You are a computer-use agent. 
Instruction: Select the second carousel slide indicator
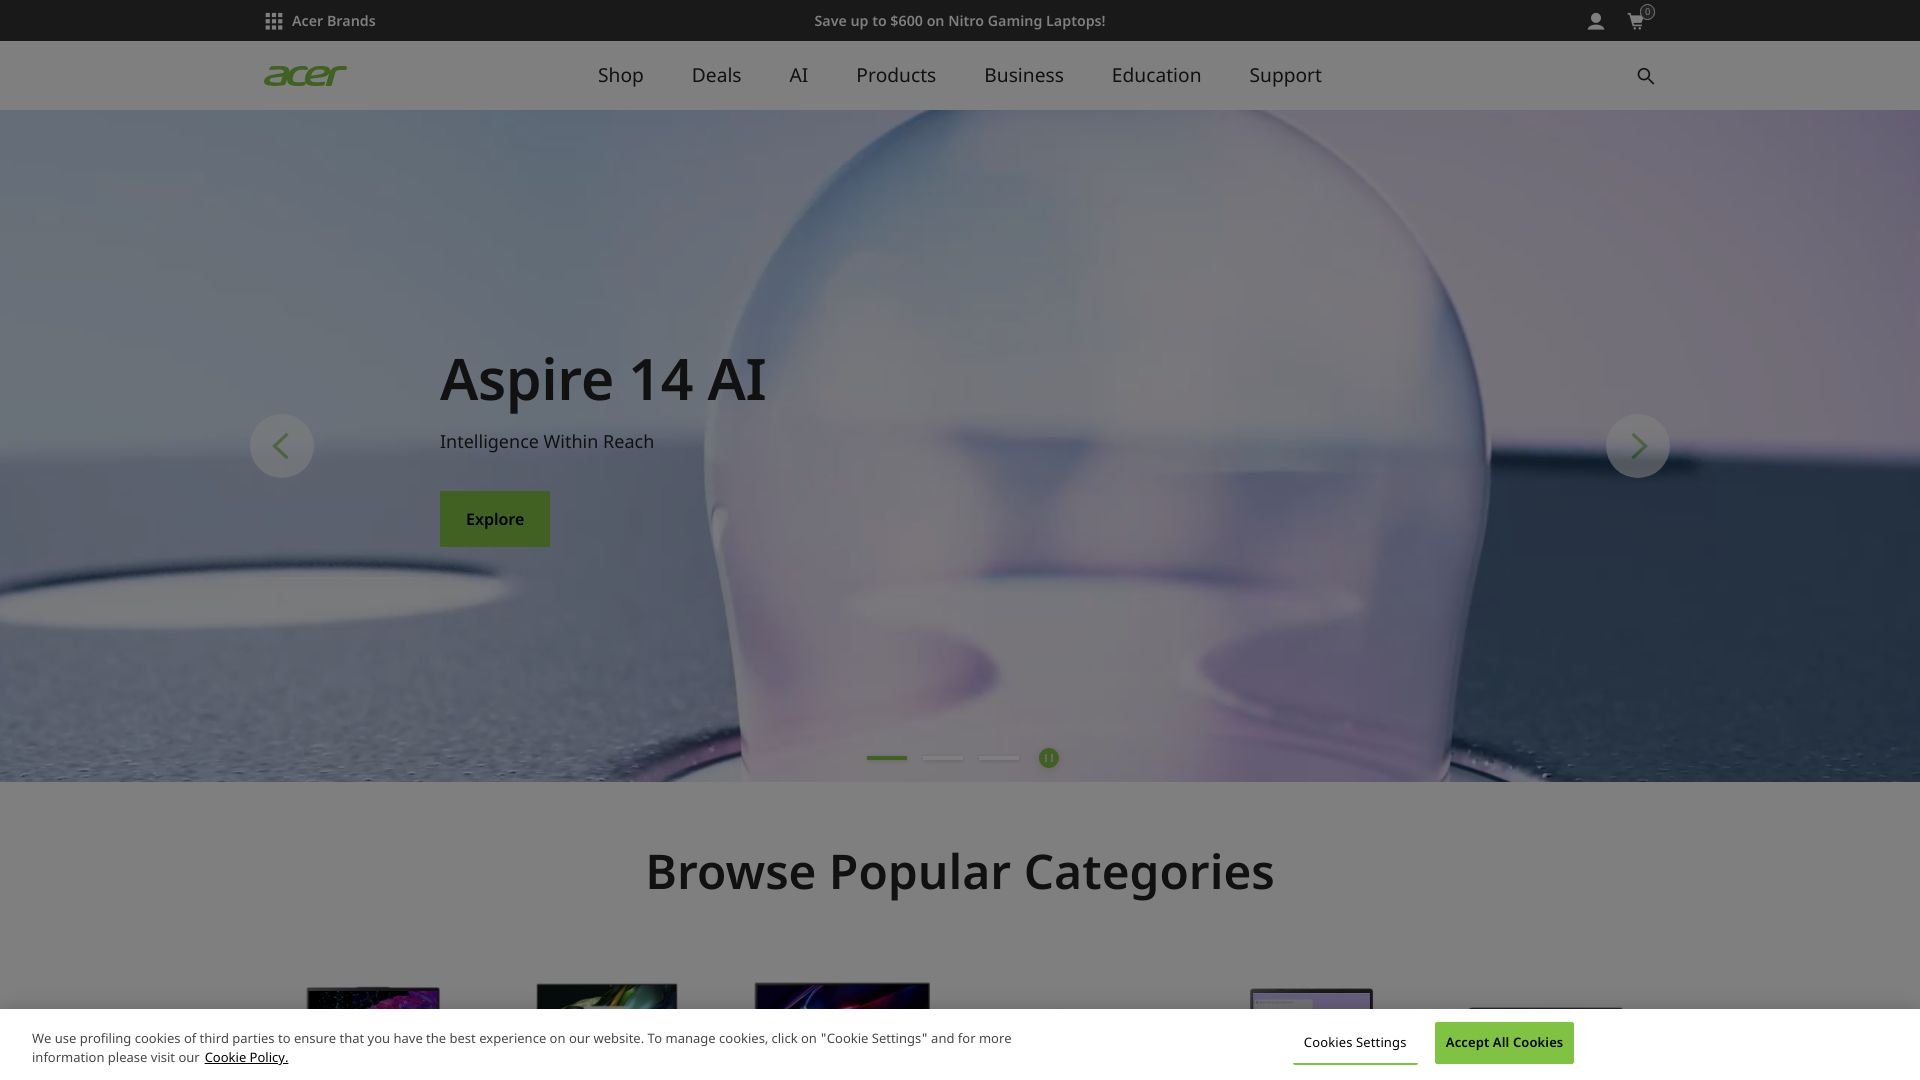click(x=943, y=758)
